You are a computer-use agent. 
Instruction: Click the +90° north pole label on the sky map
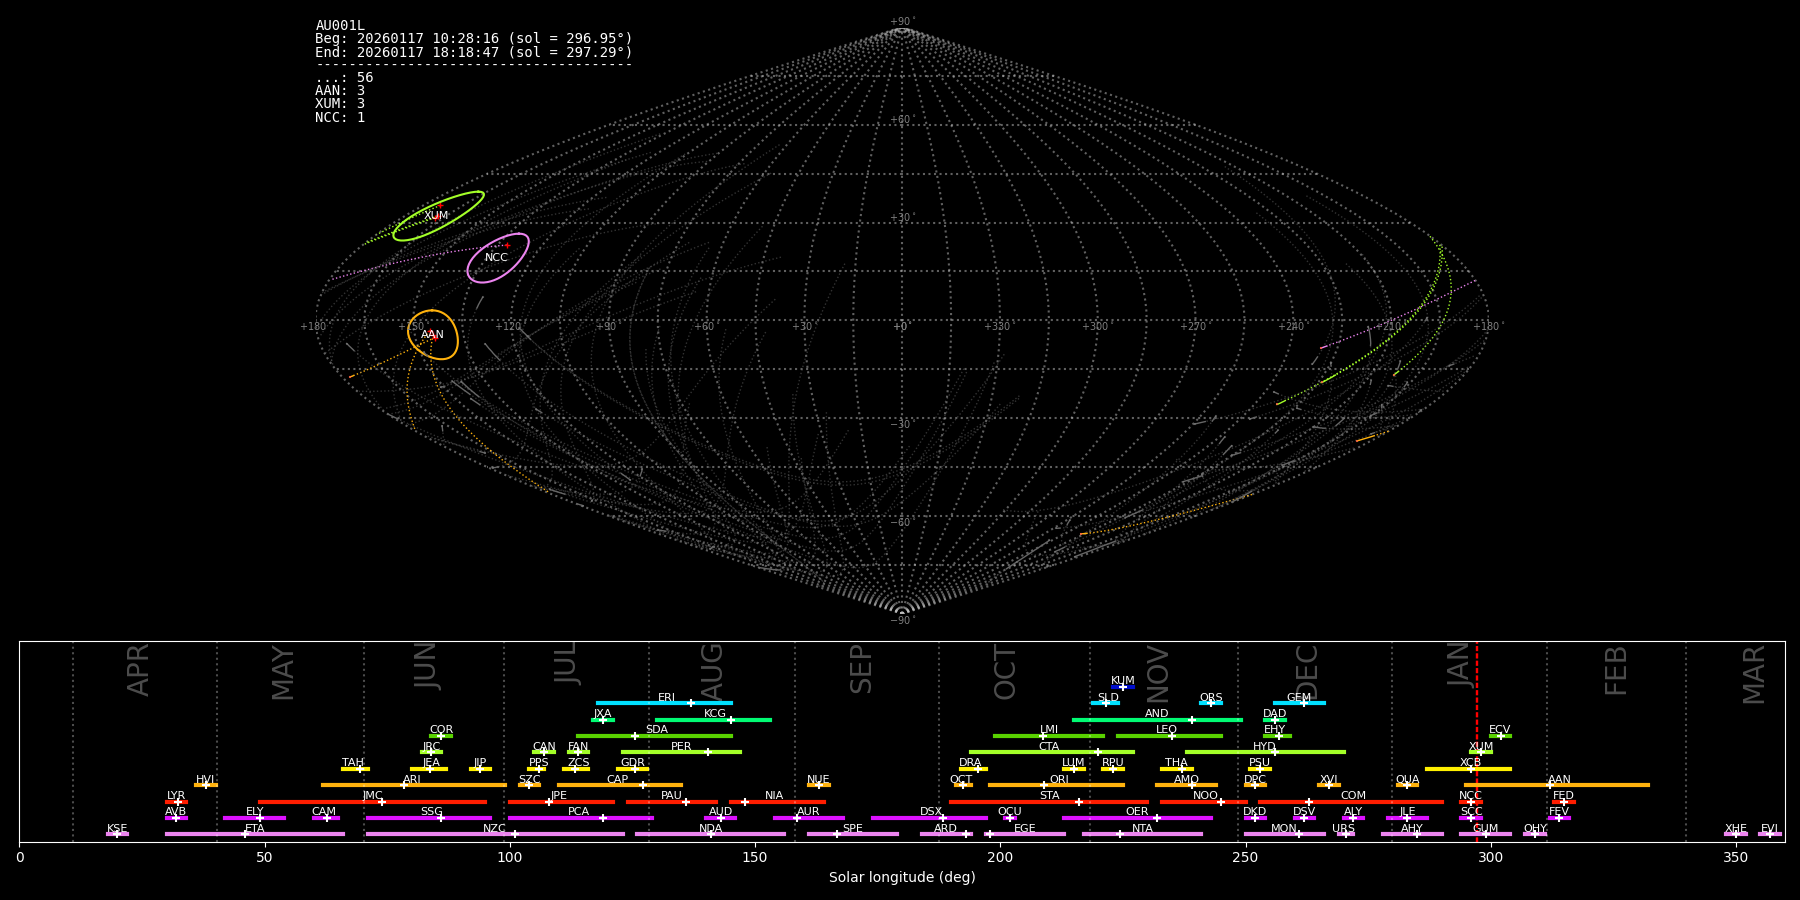point(902,22)
